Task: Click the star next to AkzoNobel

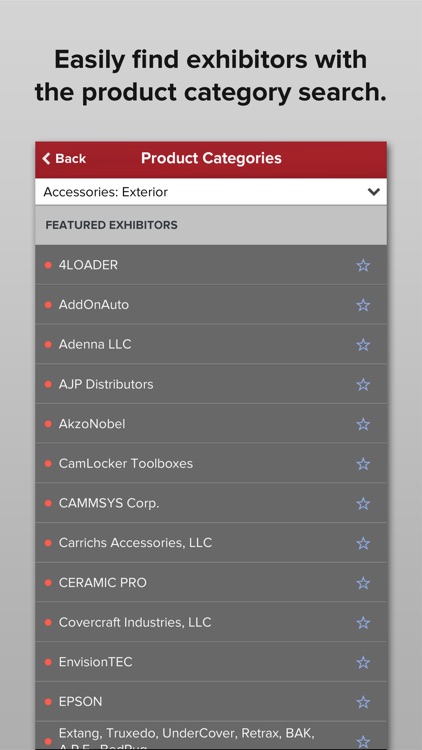Action: pos(363,424)
